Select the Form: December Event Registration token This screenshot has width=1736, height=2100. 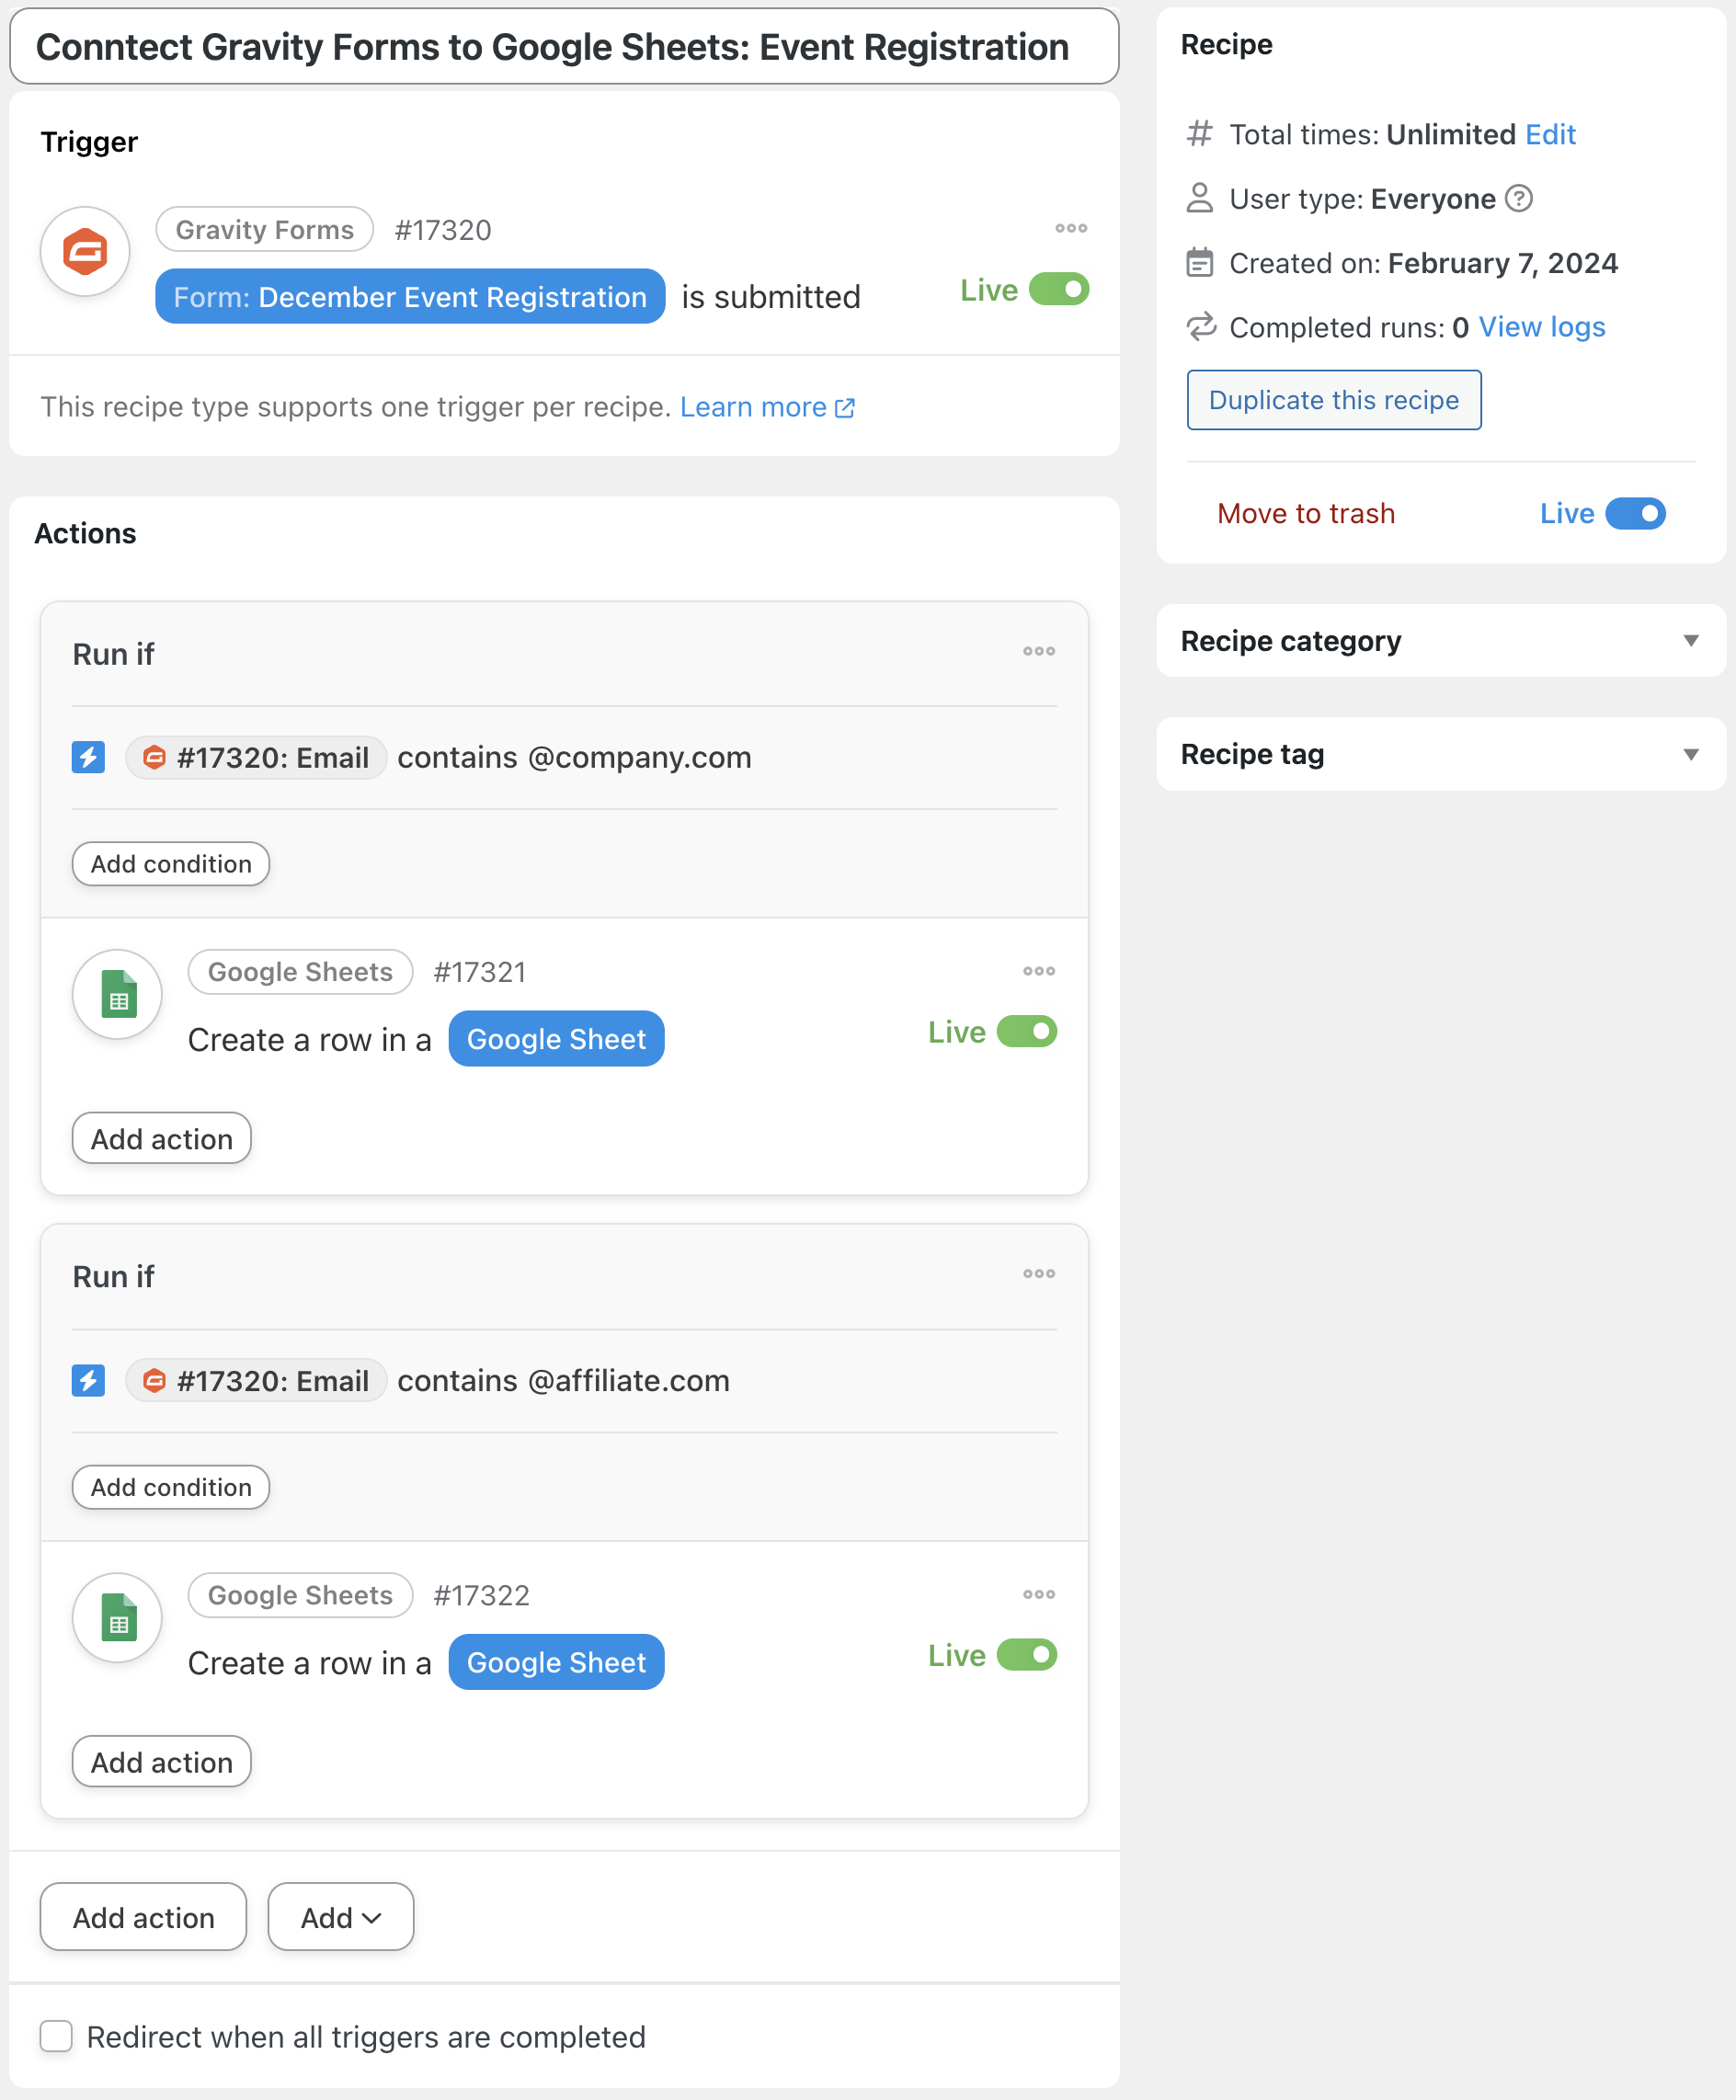(x=410, y=297)
